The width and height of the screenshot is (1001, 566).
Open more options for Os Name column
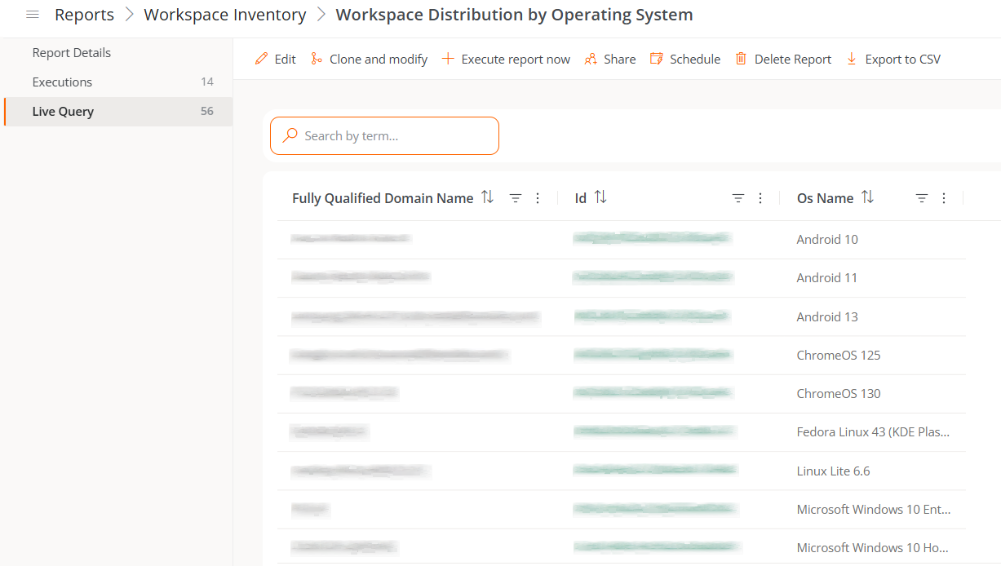944,199
